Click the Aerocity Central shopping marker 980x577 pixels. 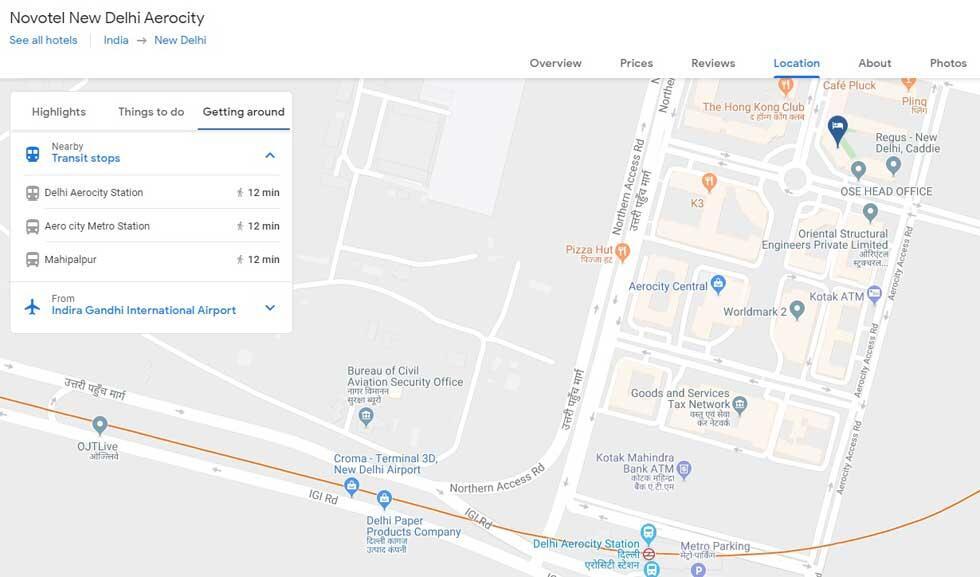pyautogui.click(x=717, y=285)
